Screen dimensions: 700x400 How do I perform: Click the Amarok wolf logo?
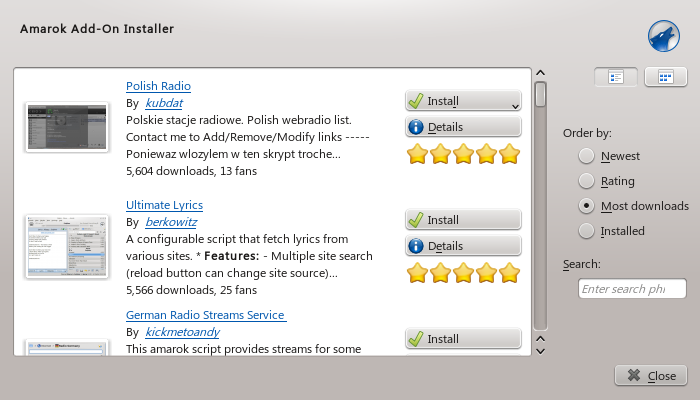(x=664, y=36)
